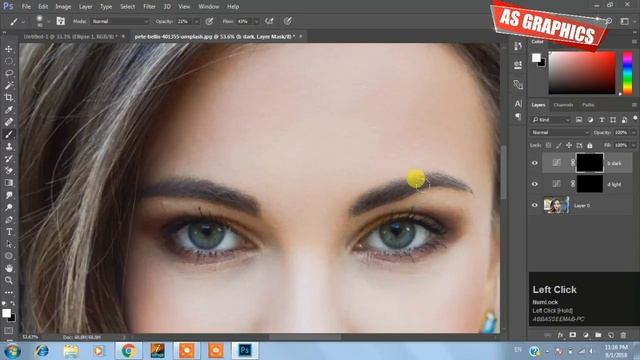Add layer style fx button
This screenshot has height=360, width=640.
560,335
